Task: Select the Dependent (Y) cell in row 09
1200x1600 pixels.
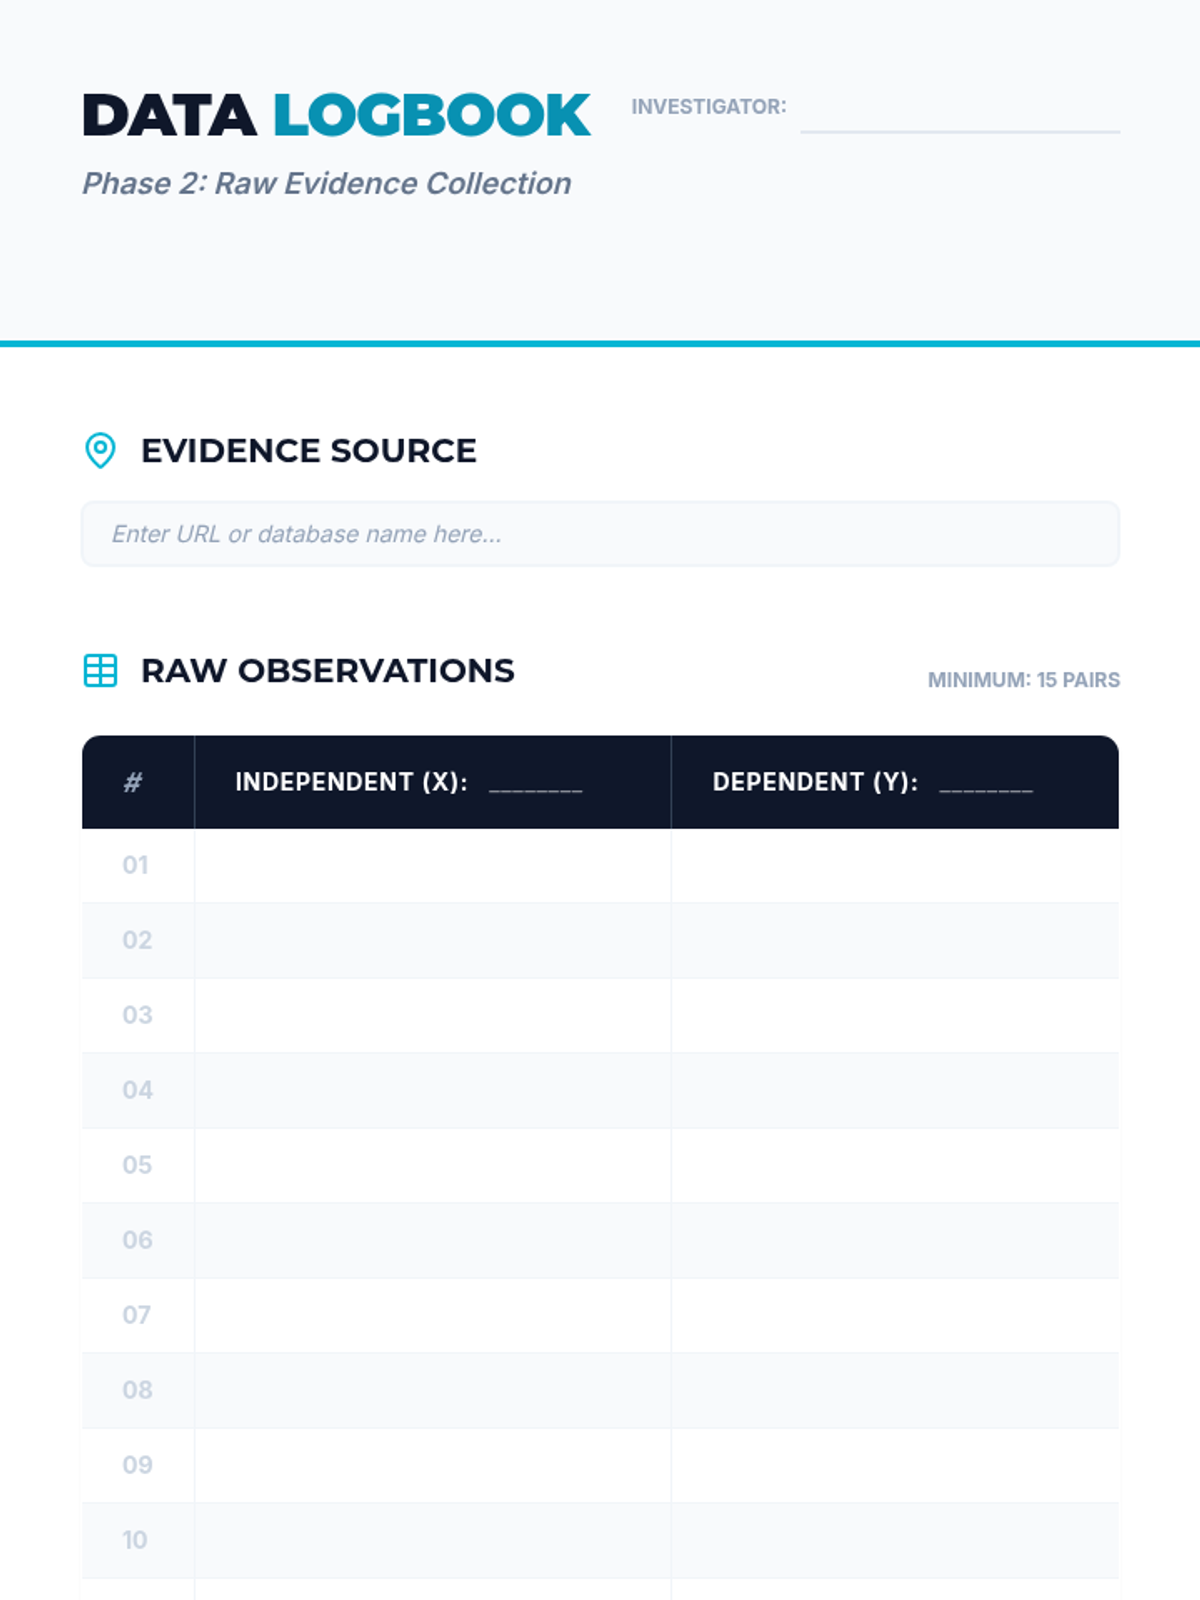Action: tap(894, 1465)
